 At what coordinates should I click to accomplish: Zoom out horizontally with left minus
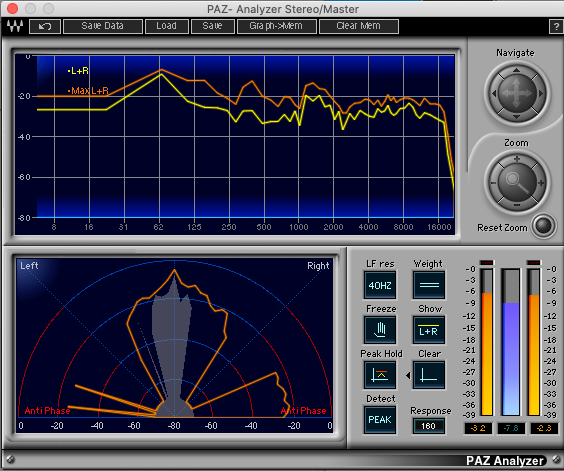[x=493, y=183]
